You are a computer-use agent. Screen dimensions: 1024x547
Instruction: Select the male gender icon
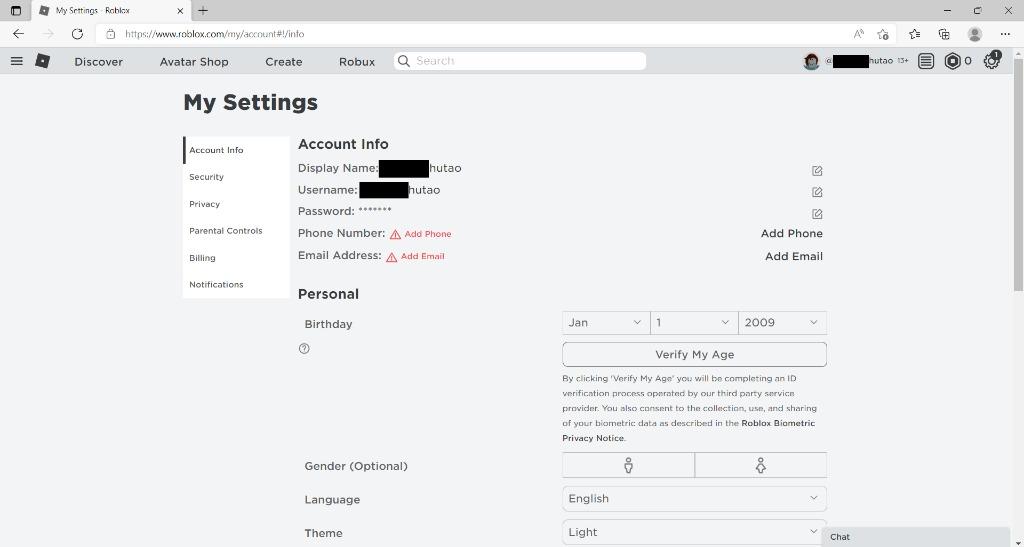point(628,465)
